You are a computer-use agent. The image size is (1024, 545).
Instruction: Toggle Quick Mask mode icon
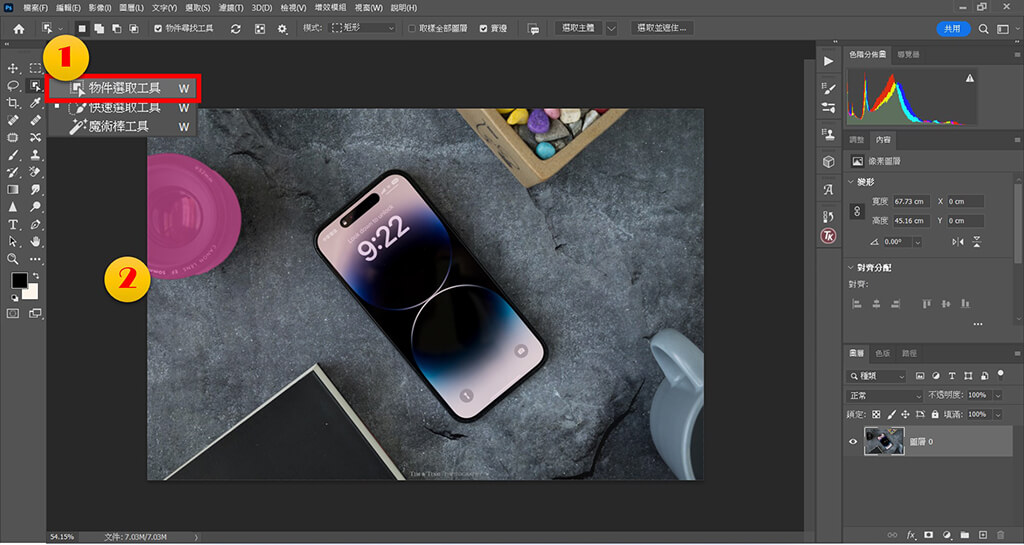(x=12, y=314)
